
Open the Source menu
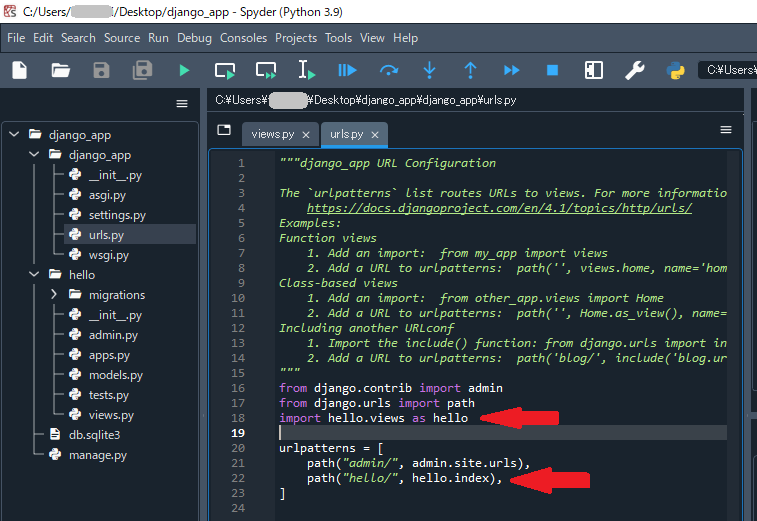pos(122,38)
